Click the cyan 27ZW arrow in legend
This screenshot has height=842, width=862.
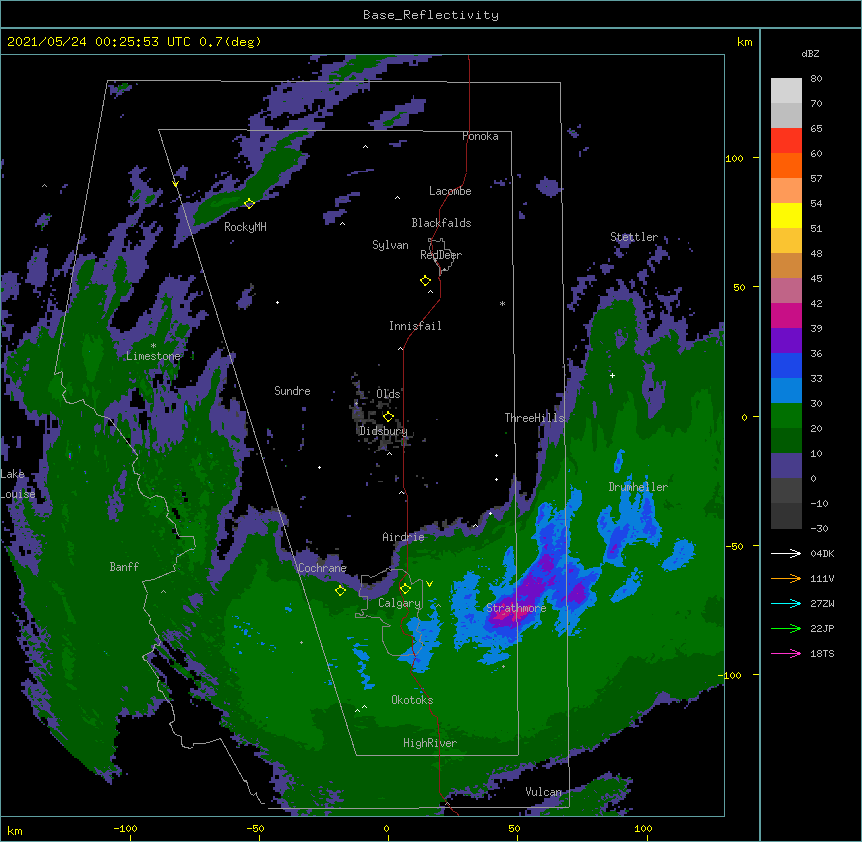[786, 603]
